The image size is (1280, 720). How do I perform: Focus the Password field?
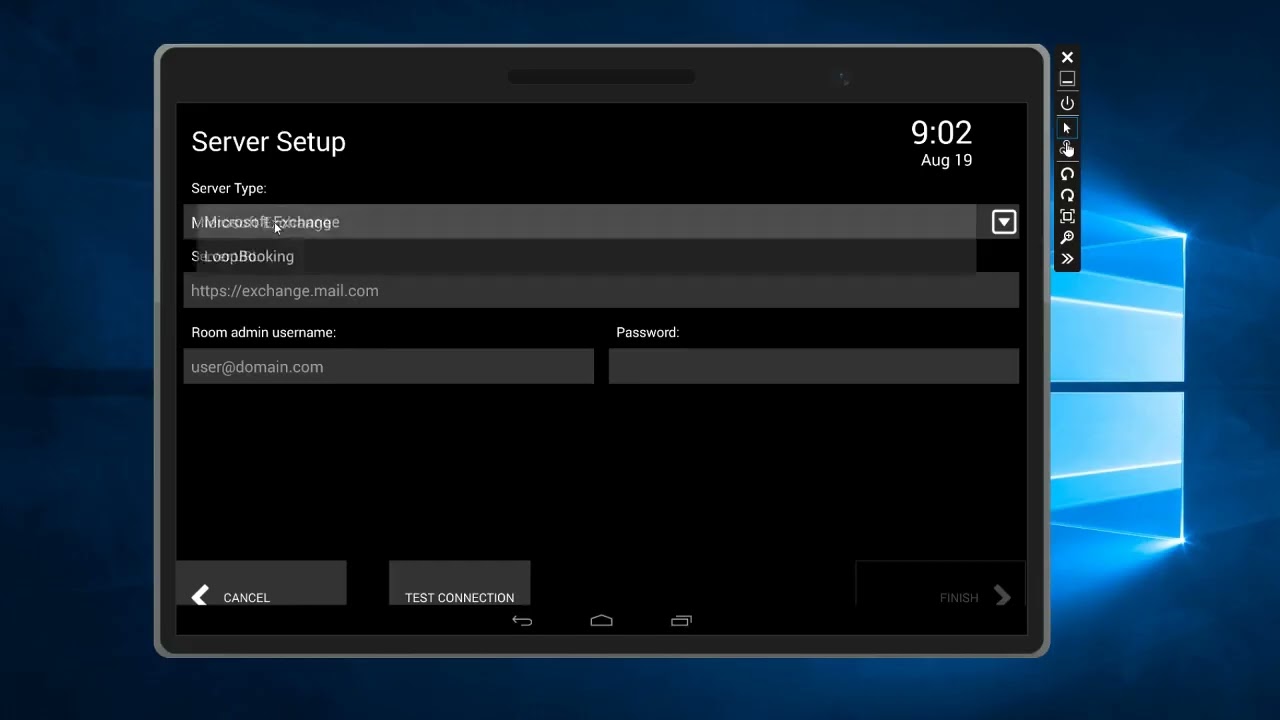pyautogui.click(x=814, y=367)
